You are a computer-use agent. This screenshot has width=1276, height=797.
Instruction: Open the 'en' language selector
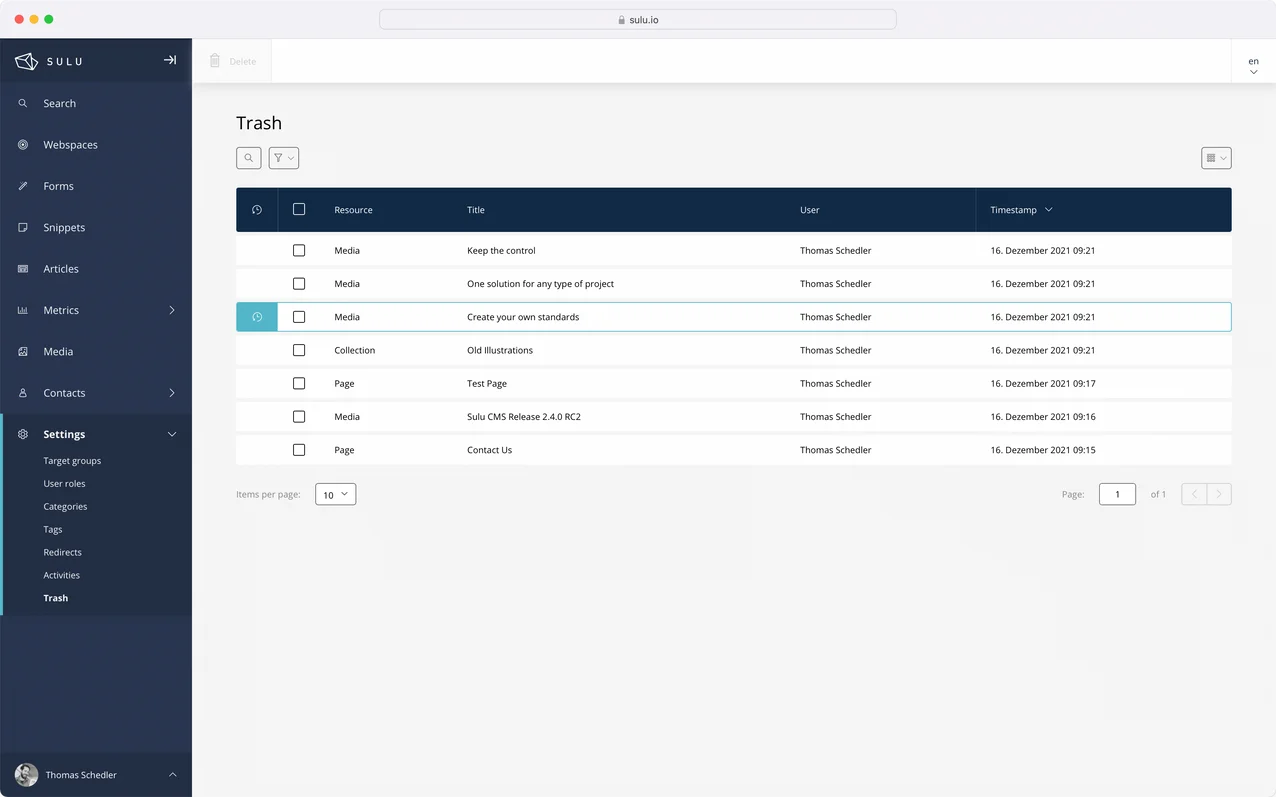(x=1253, y=66)
